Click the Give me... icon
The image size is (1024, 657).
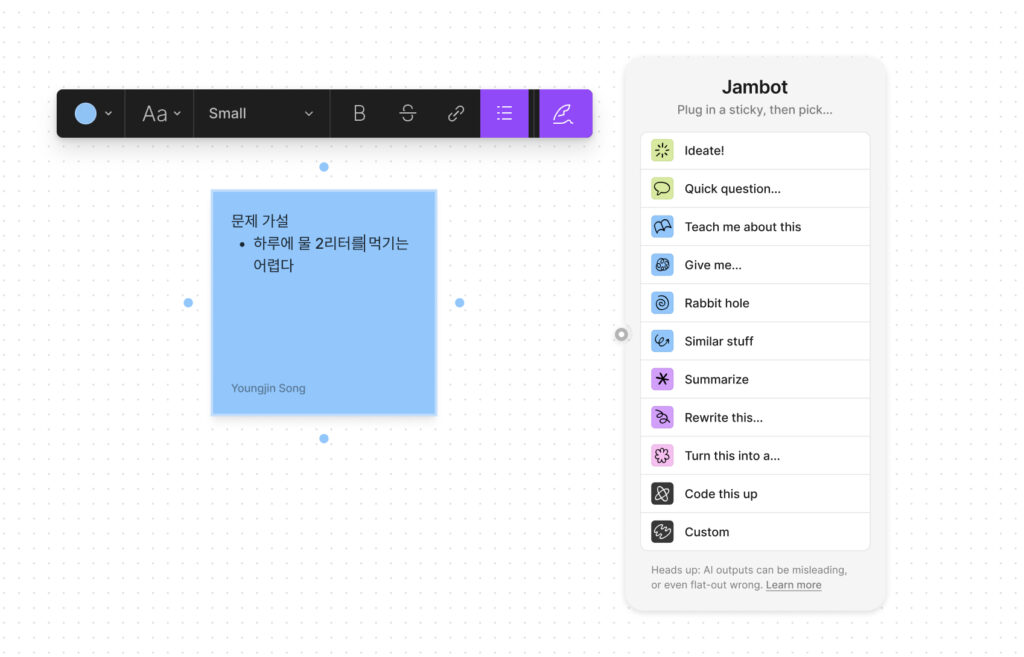[x=662, y=265]
